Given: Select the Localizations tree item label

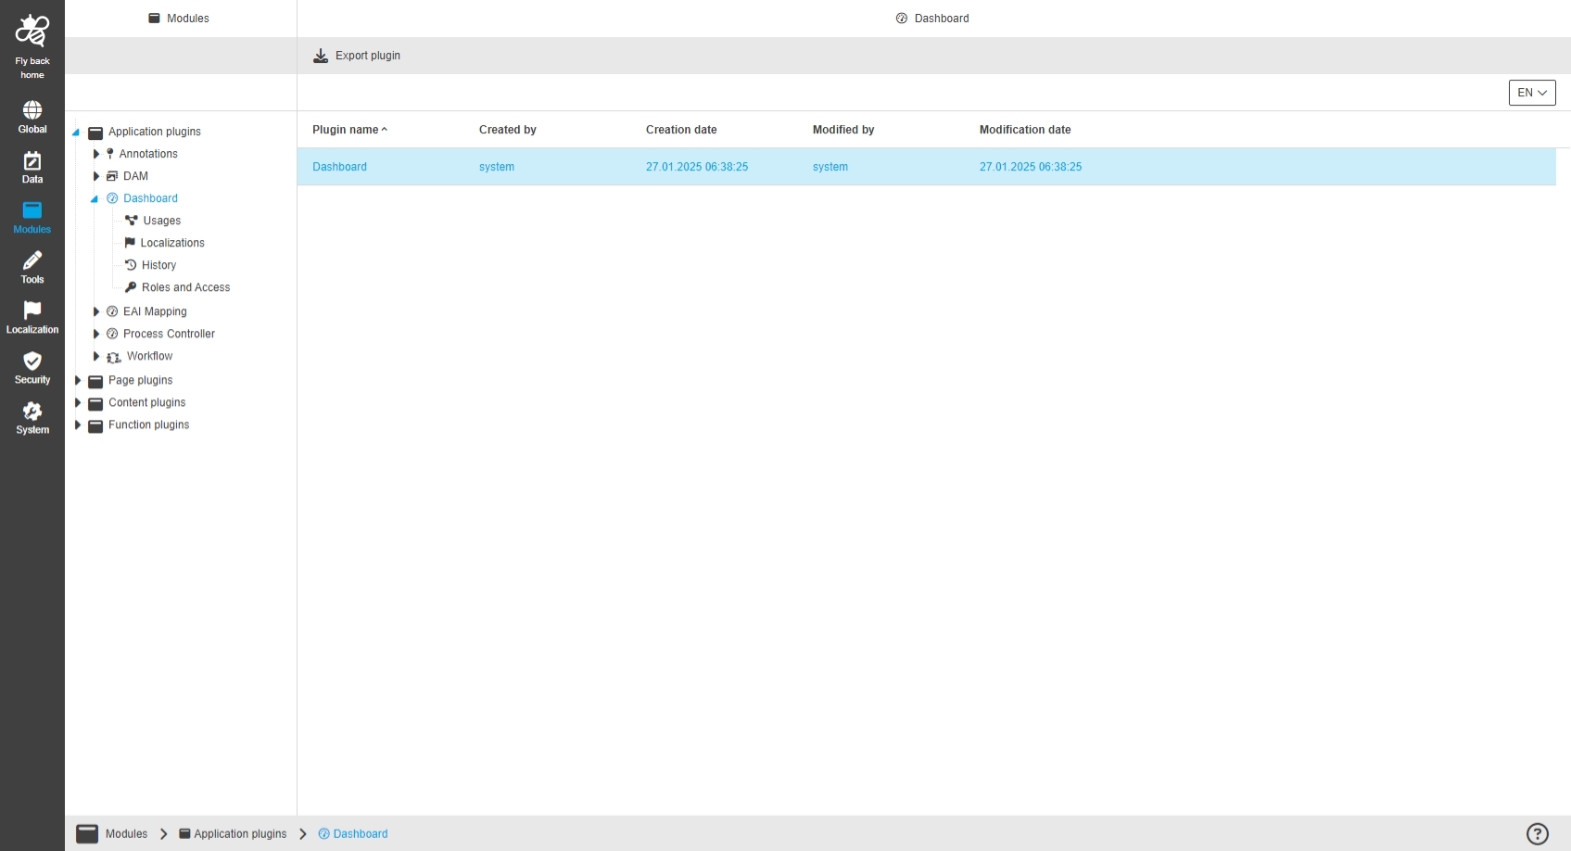Looking at the screenshot, I should [x=172, y=243].
